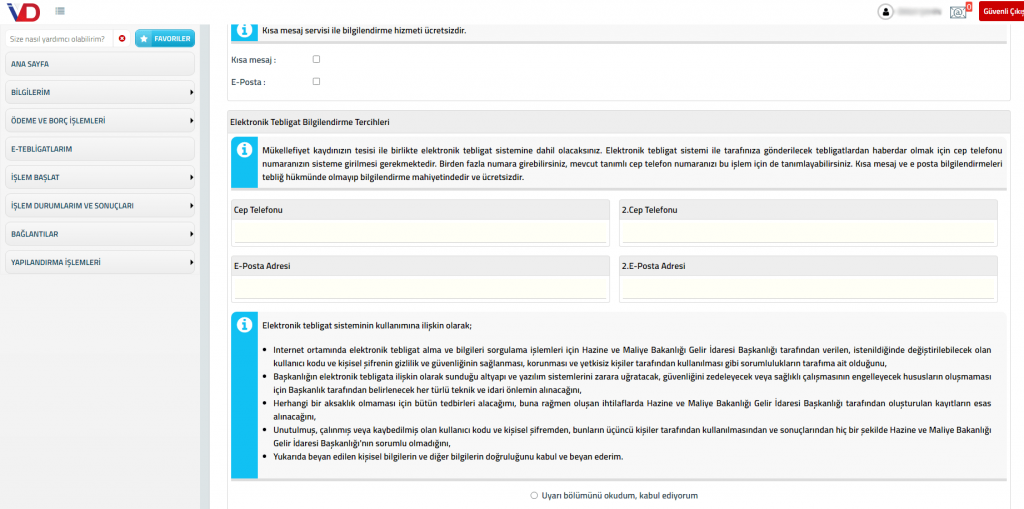Open ANA SAYFA menu item
Image resolution: width=1024 pixels, height=509 pixels.
pos(100,64)
